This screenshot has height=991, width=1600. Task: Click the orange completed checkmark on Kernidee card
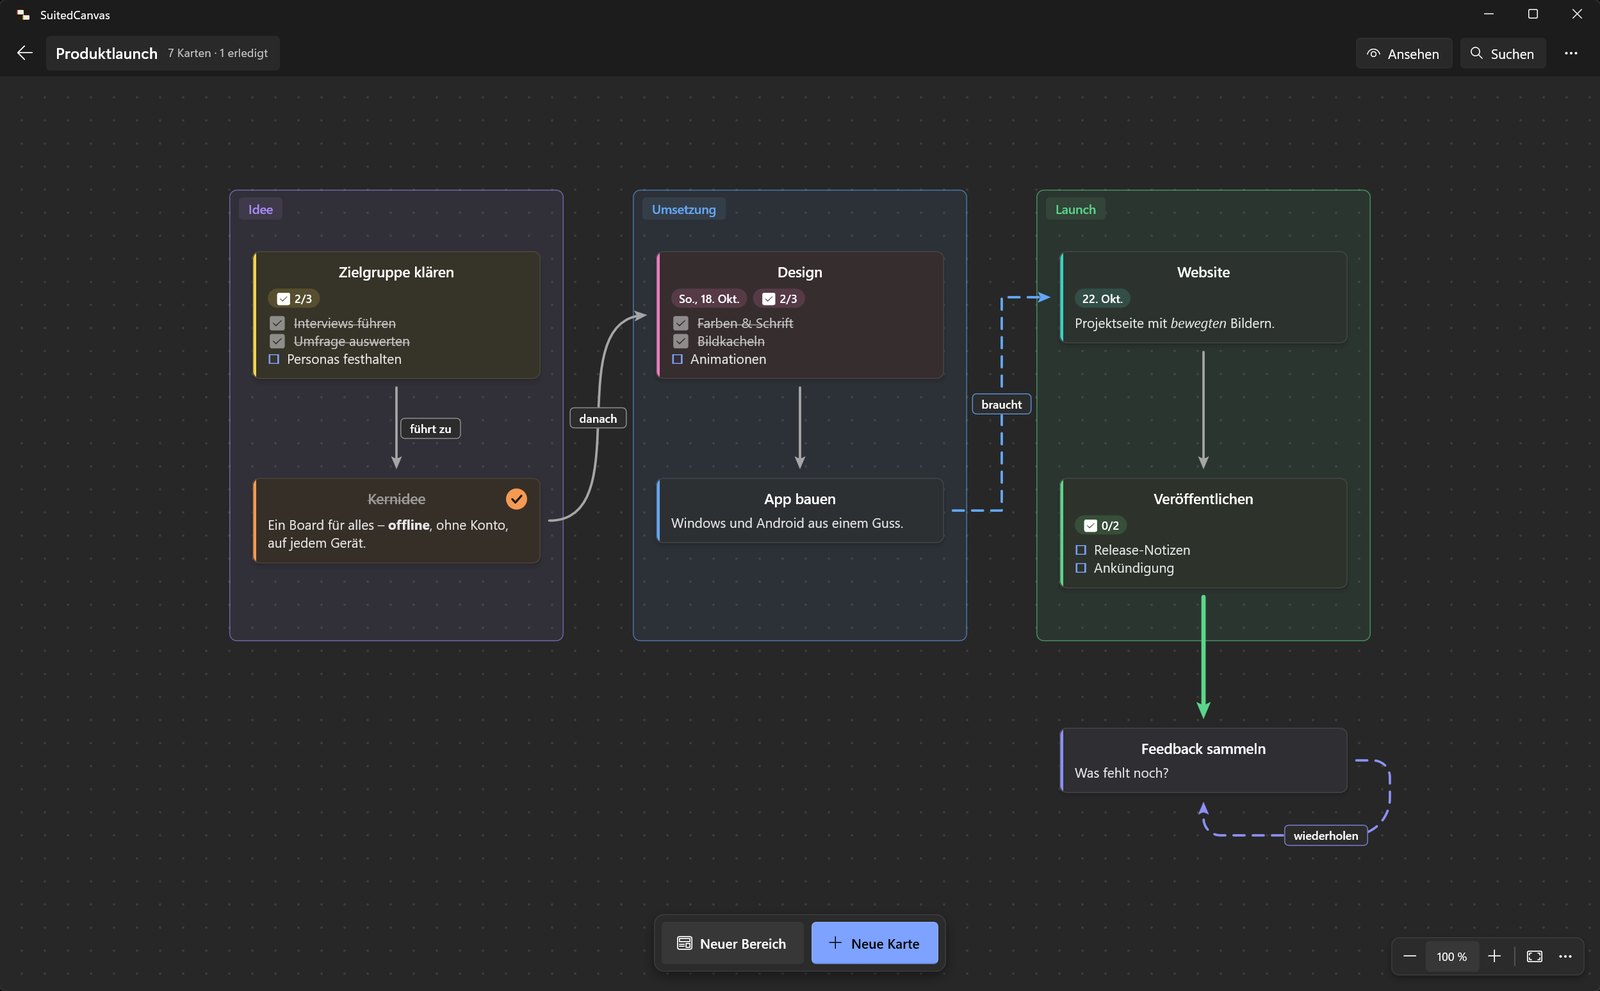coord(516,498)
